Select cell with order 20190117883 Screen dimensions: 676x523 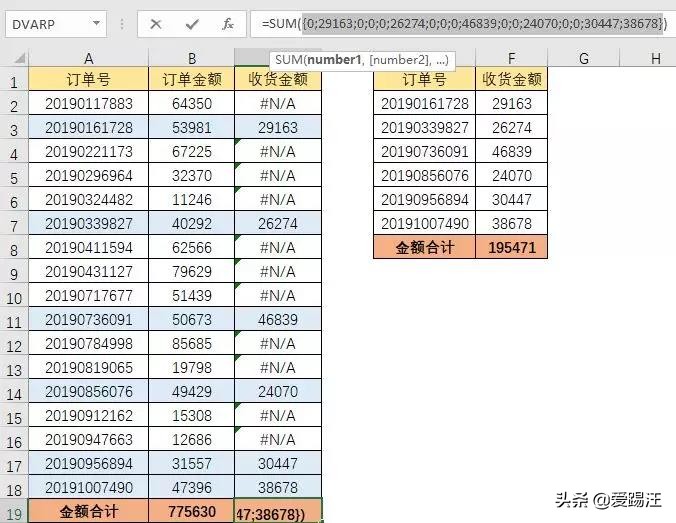coord(88,103)
